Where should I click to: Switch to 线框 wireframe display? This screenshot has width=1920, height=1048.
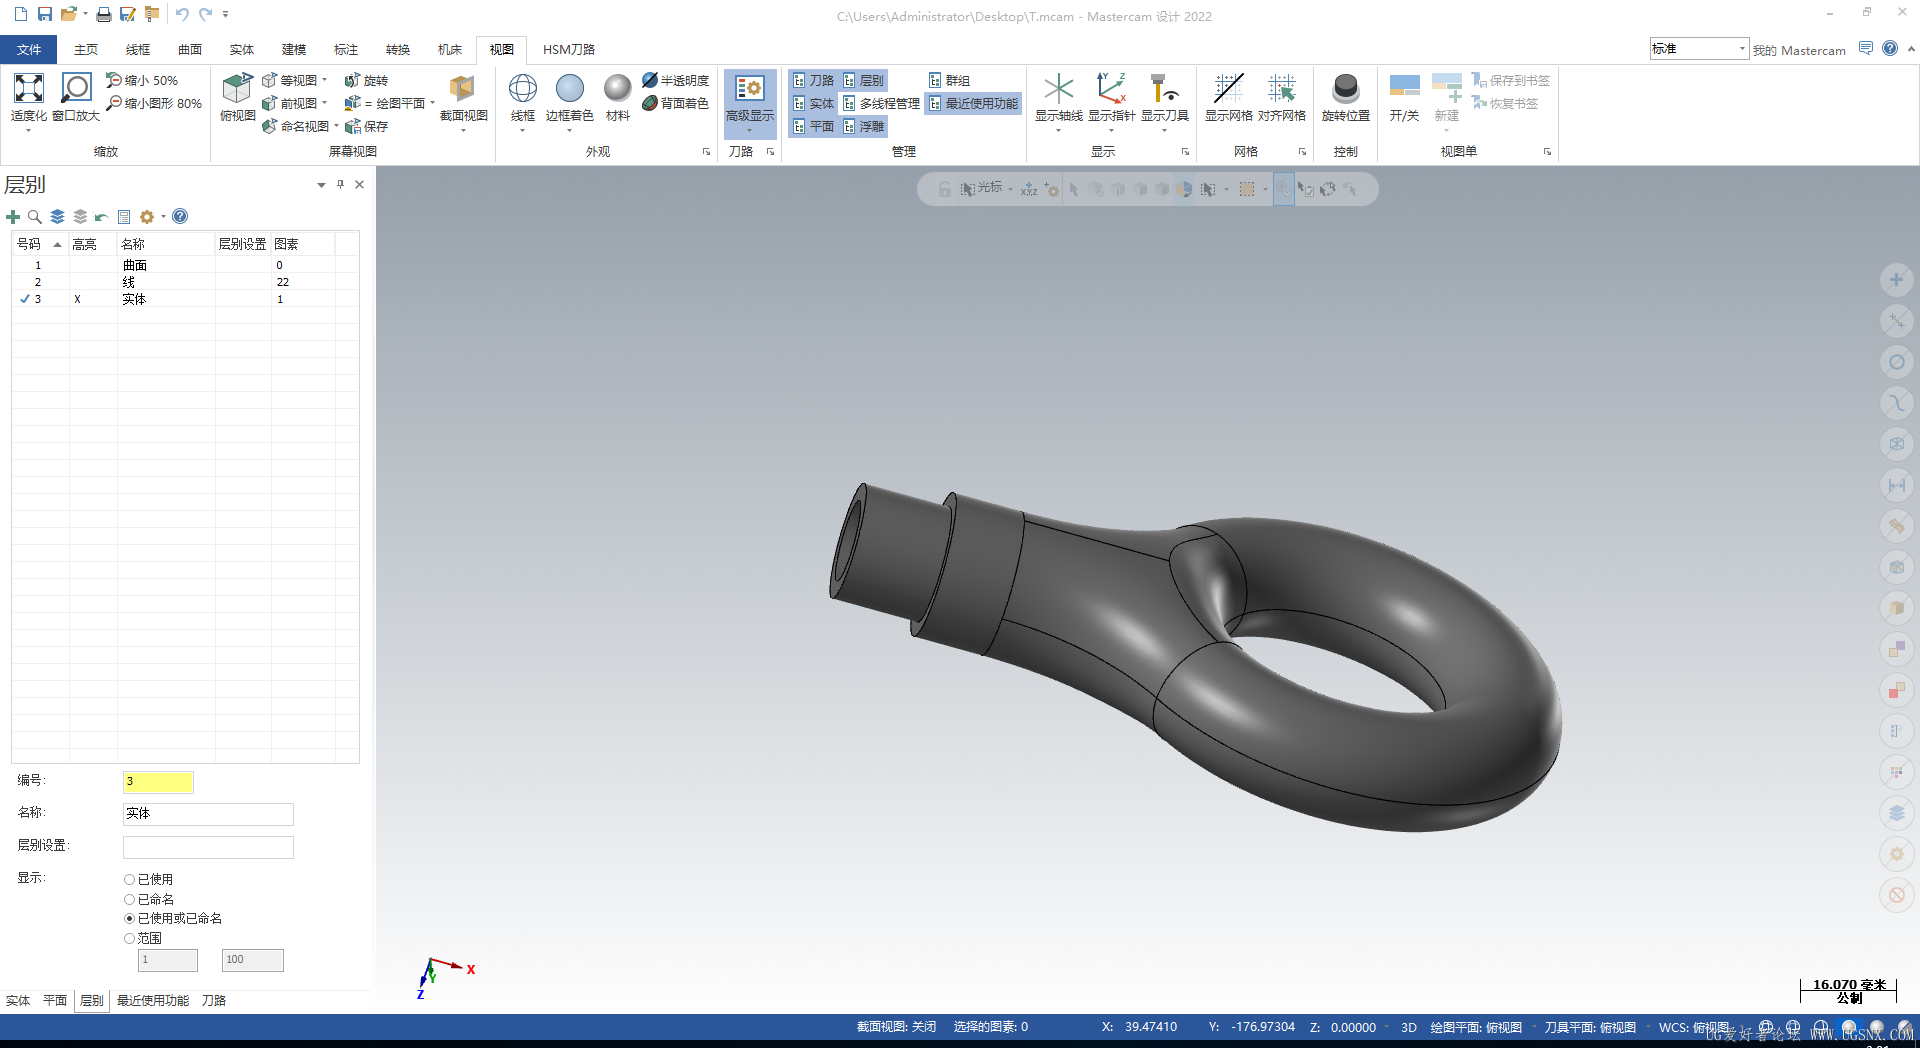(x=522, y=89)
